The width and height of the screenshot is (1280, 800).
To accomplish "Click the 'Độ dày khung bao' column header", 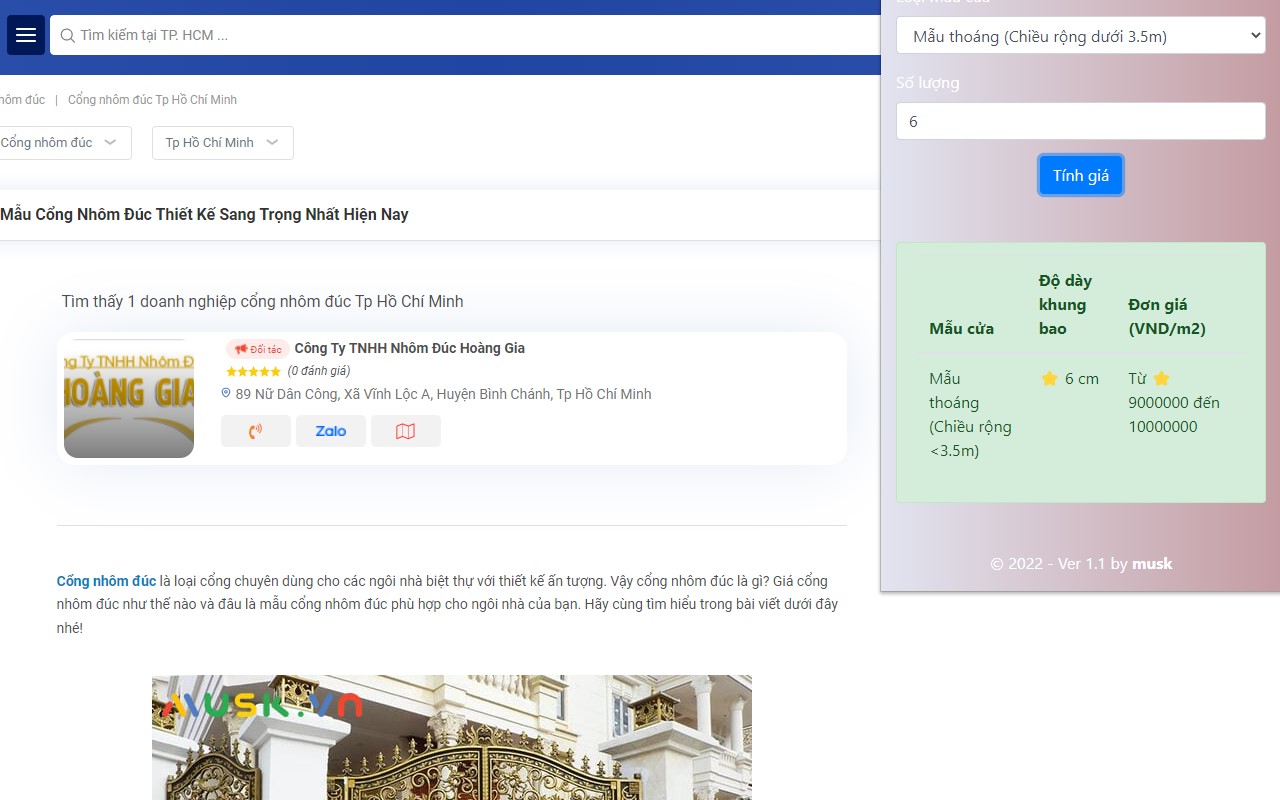I will pos(1065,304).
